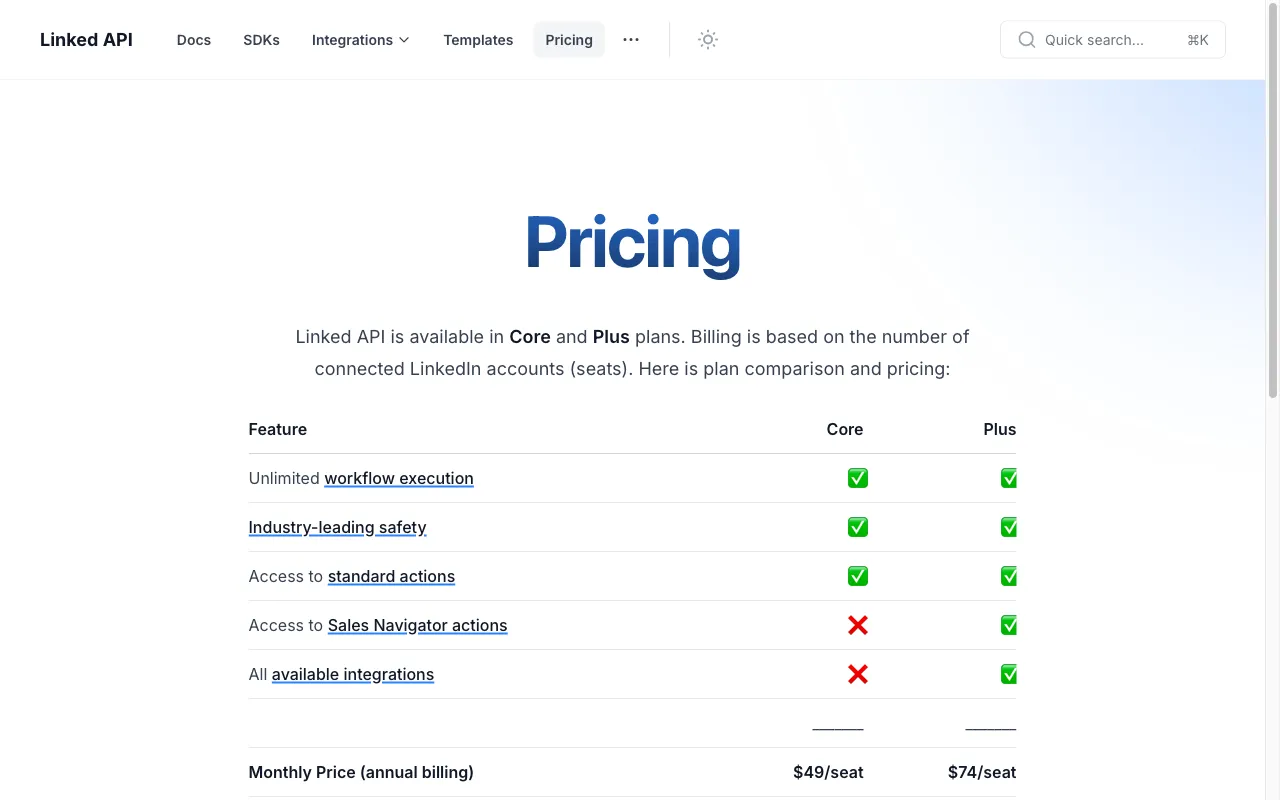This screenshot has width=1280, height=800.
Task: Follow the standard actions link
Action: 391,576
